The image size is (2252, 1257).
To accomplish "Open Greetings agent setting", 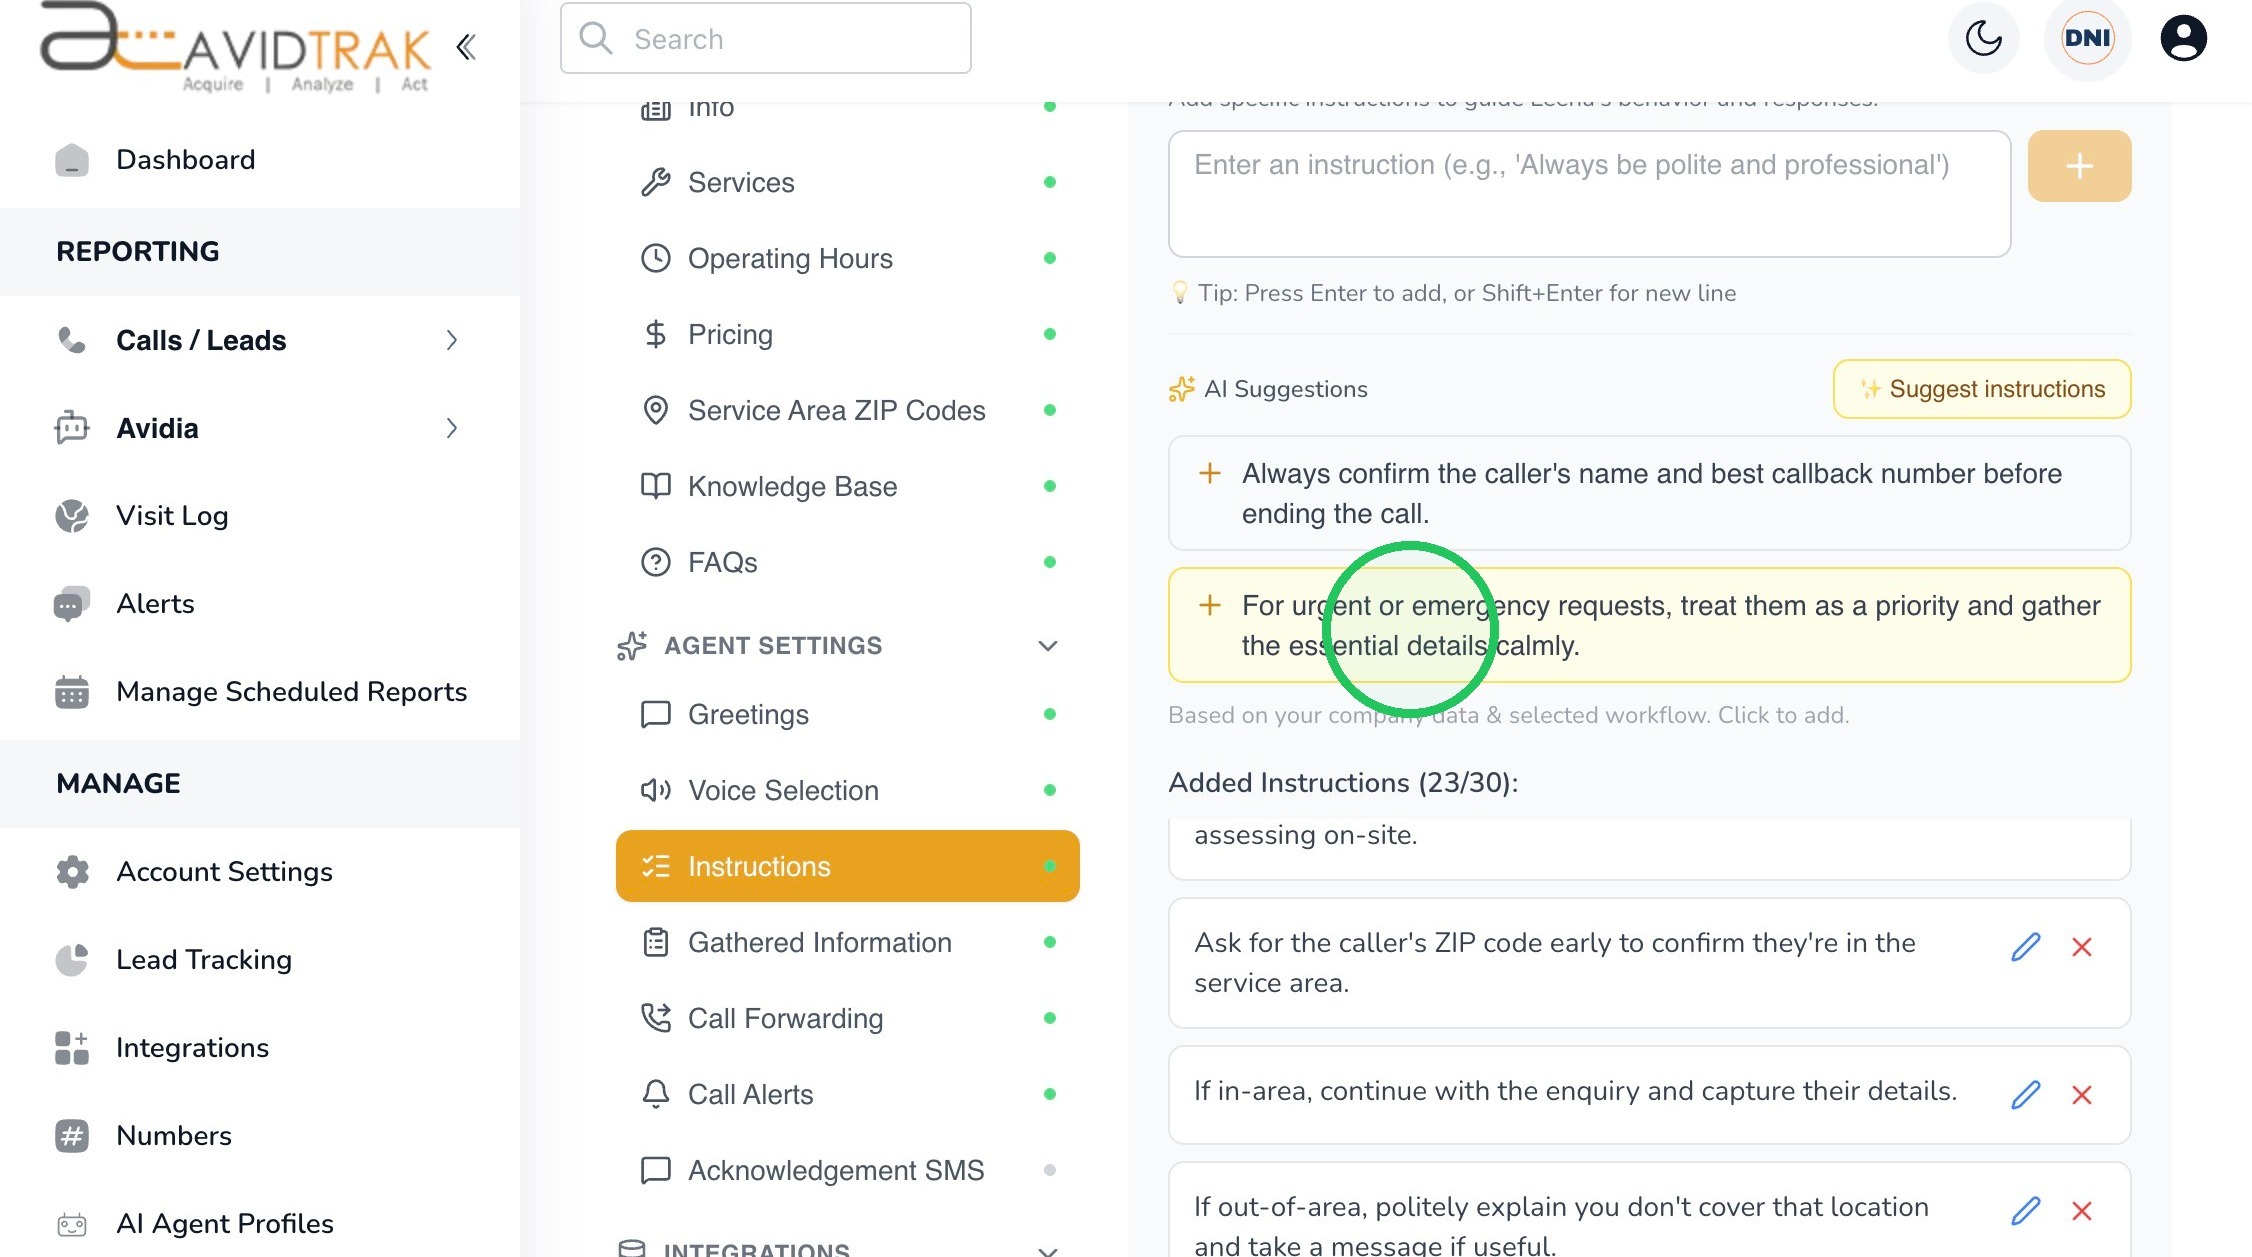I will (x=847, y=714).
